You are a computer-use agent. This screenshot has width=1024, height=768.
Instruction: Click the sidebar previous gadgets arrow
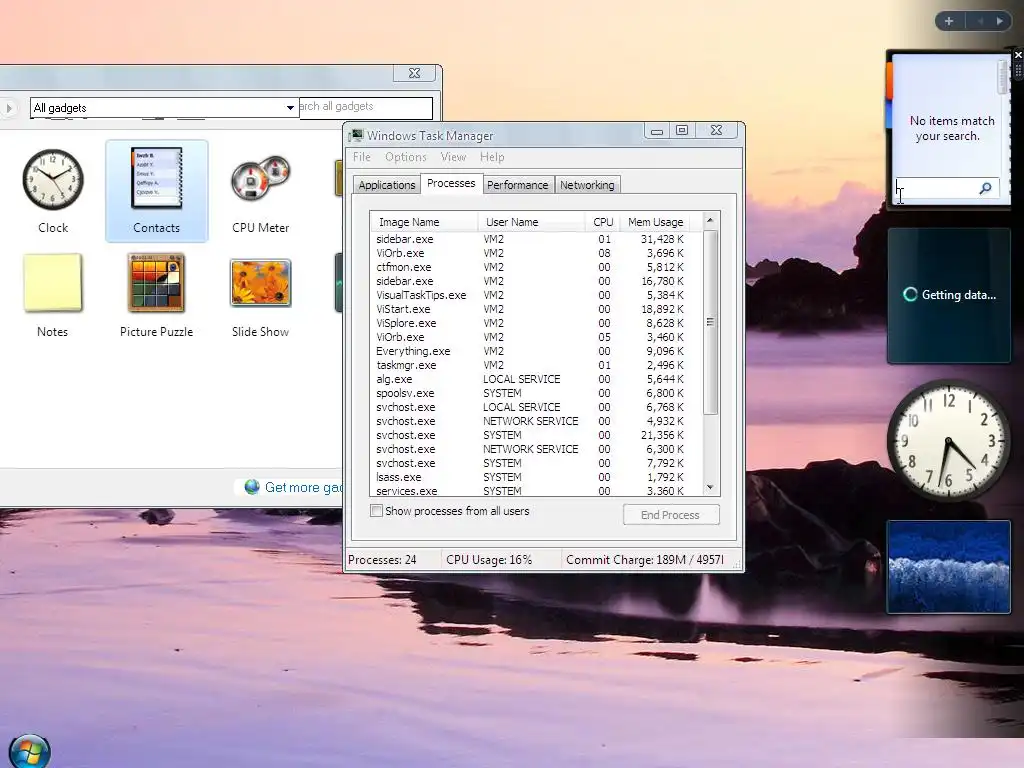pyautogui.click(x=980, y=21)
